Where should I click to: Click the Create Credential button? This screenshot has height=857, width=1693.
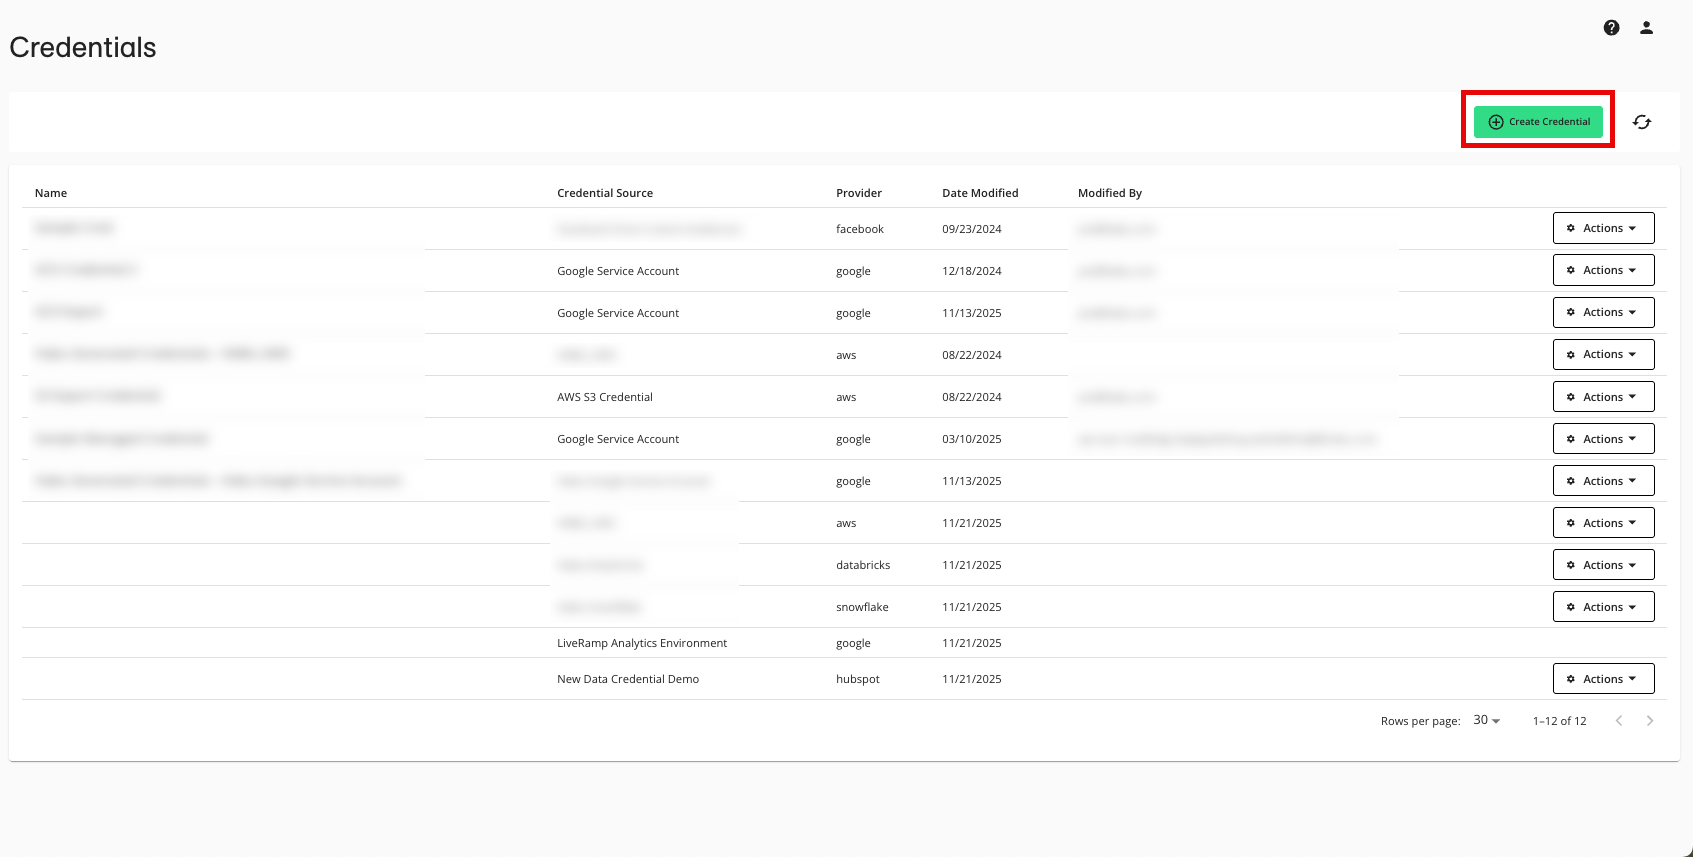pyautogui.click(x=1538, y=122)
